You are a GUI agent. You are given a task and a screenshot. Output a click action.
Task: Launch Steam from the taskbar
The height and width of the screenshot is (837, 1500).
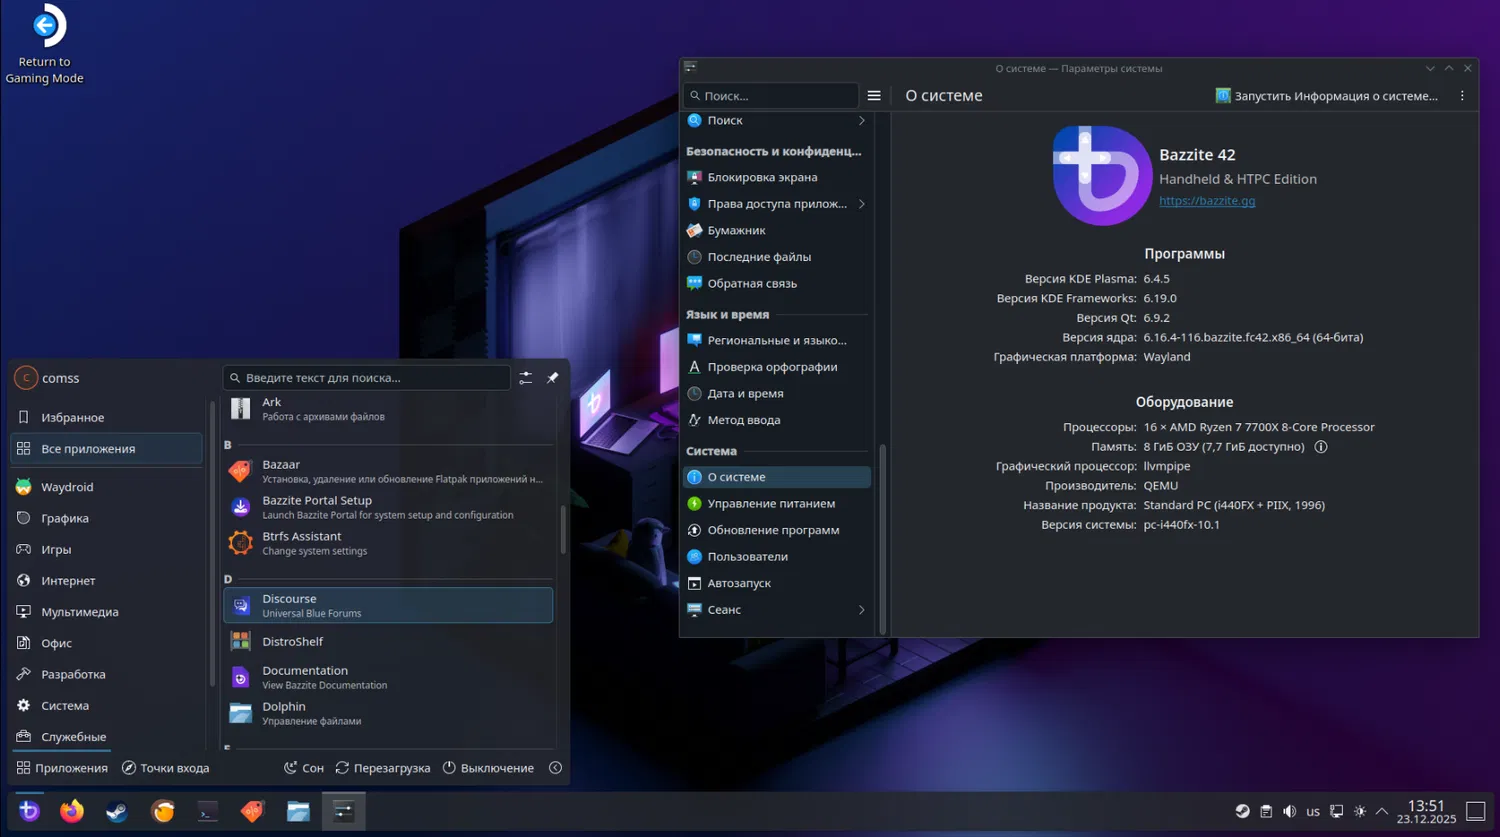pos(117,811)
